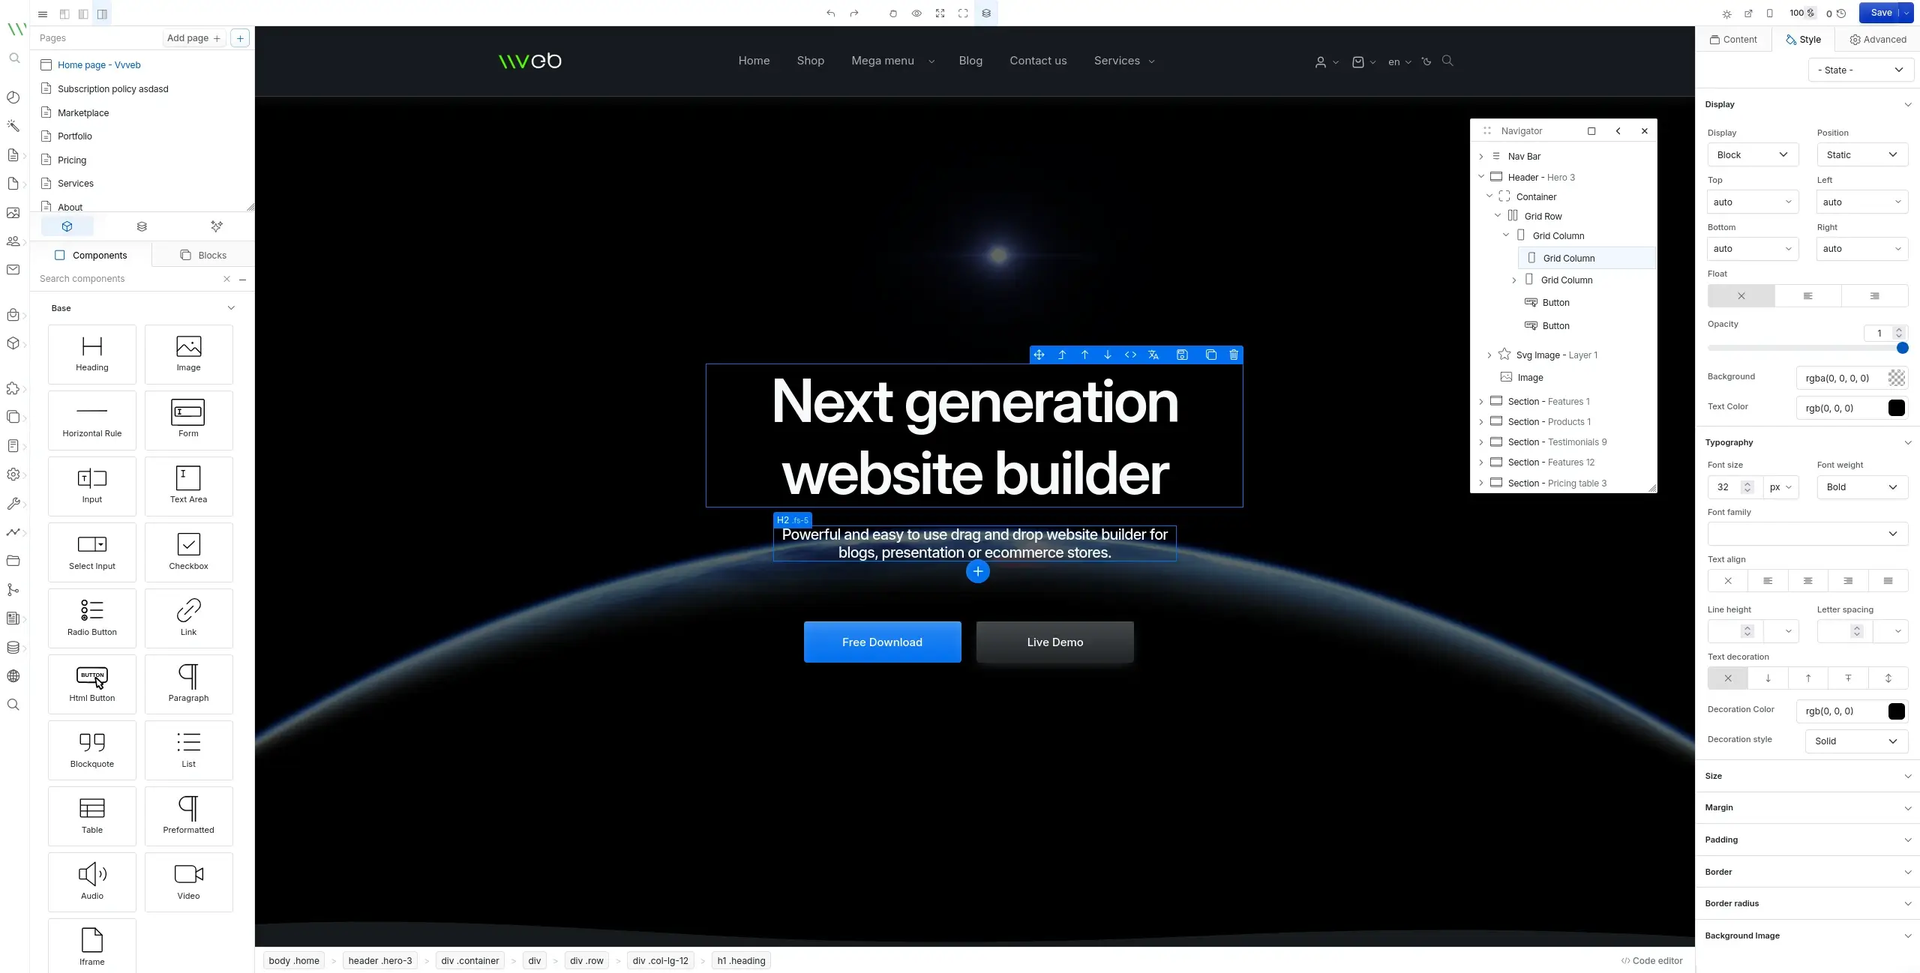Open the Code editor link

coord(1652,961)
